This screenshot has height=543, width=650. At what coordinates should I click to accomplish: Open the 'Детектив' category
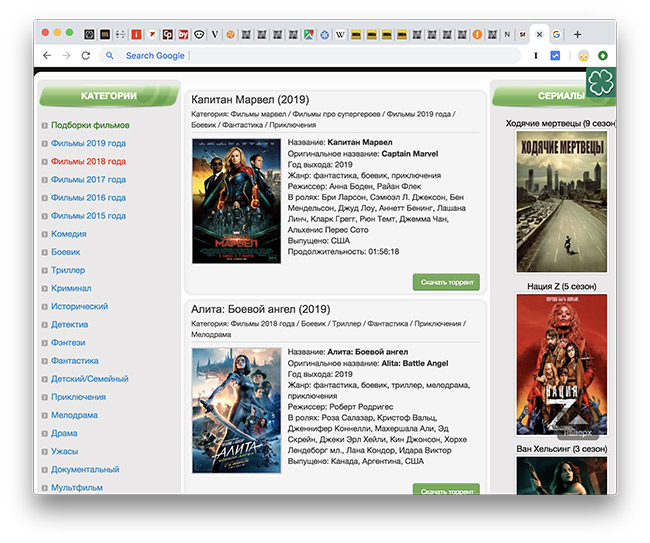(69, 325)
